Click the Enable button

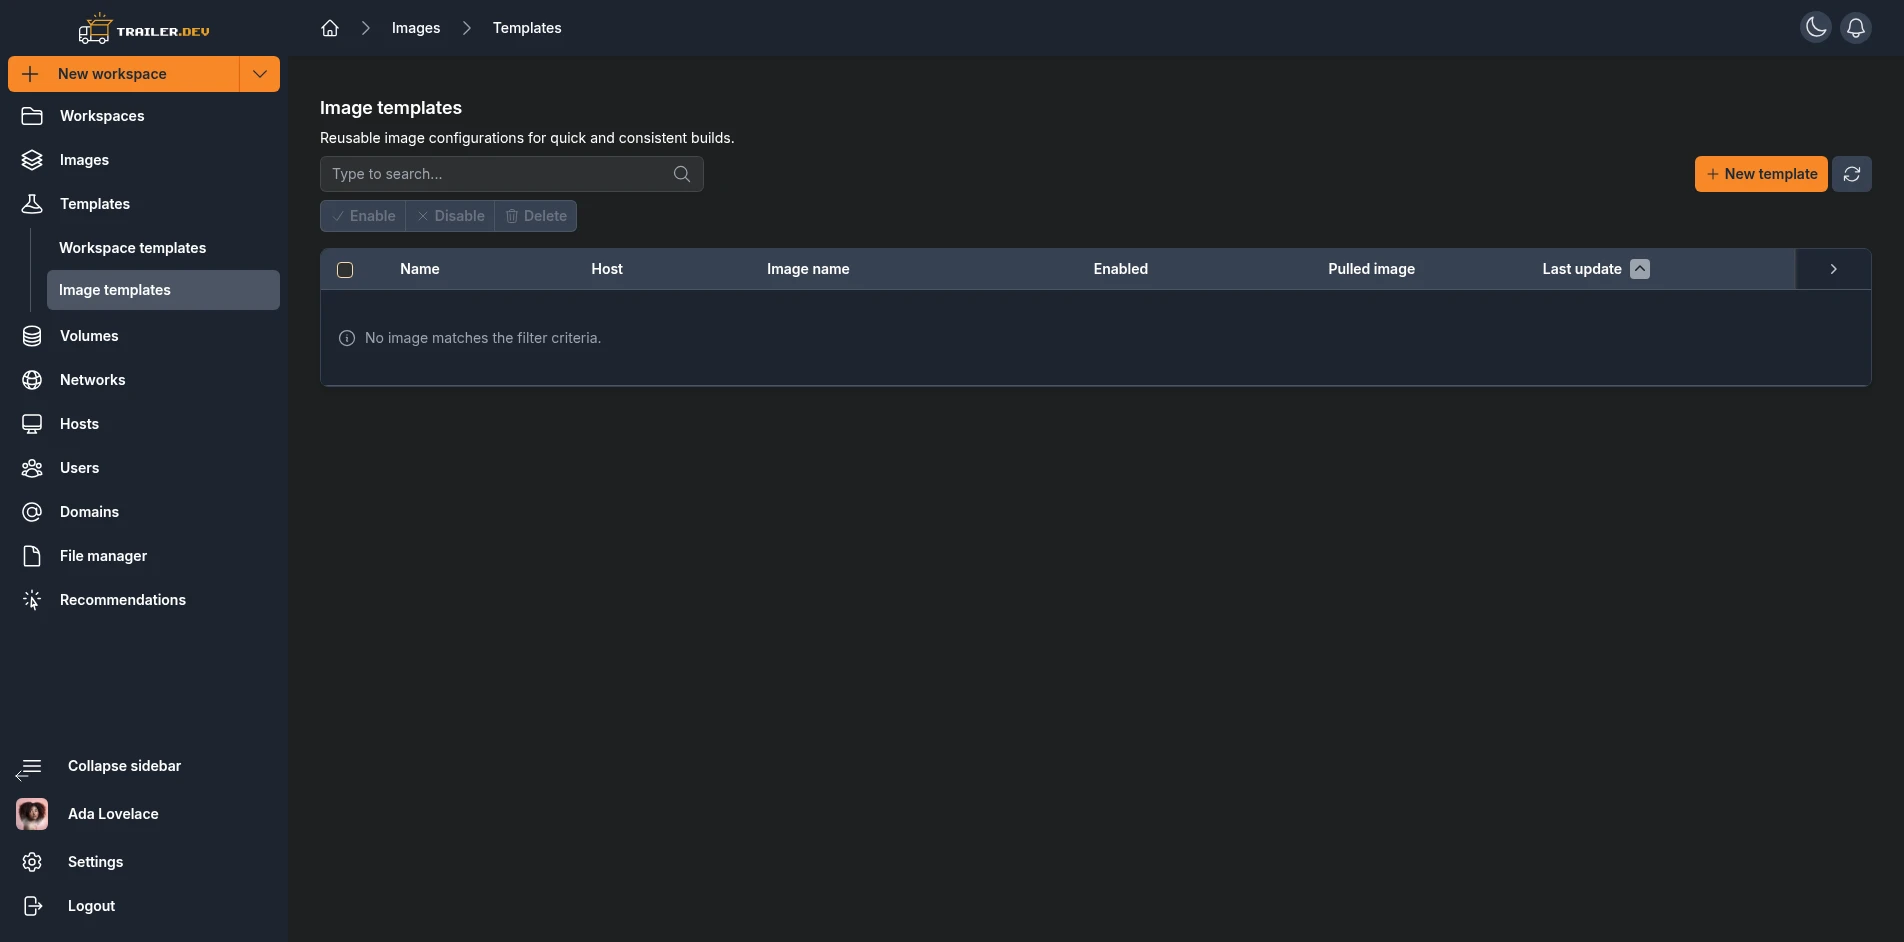tap(363, 216)
